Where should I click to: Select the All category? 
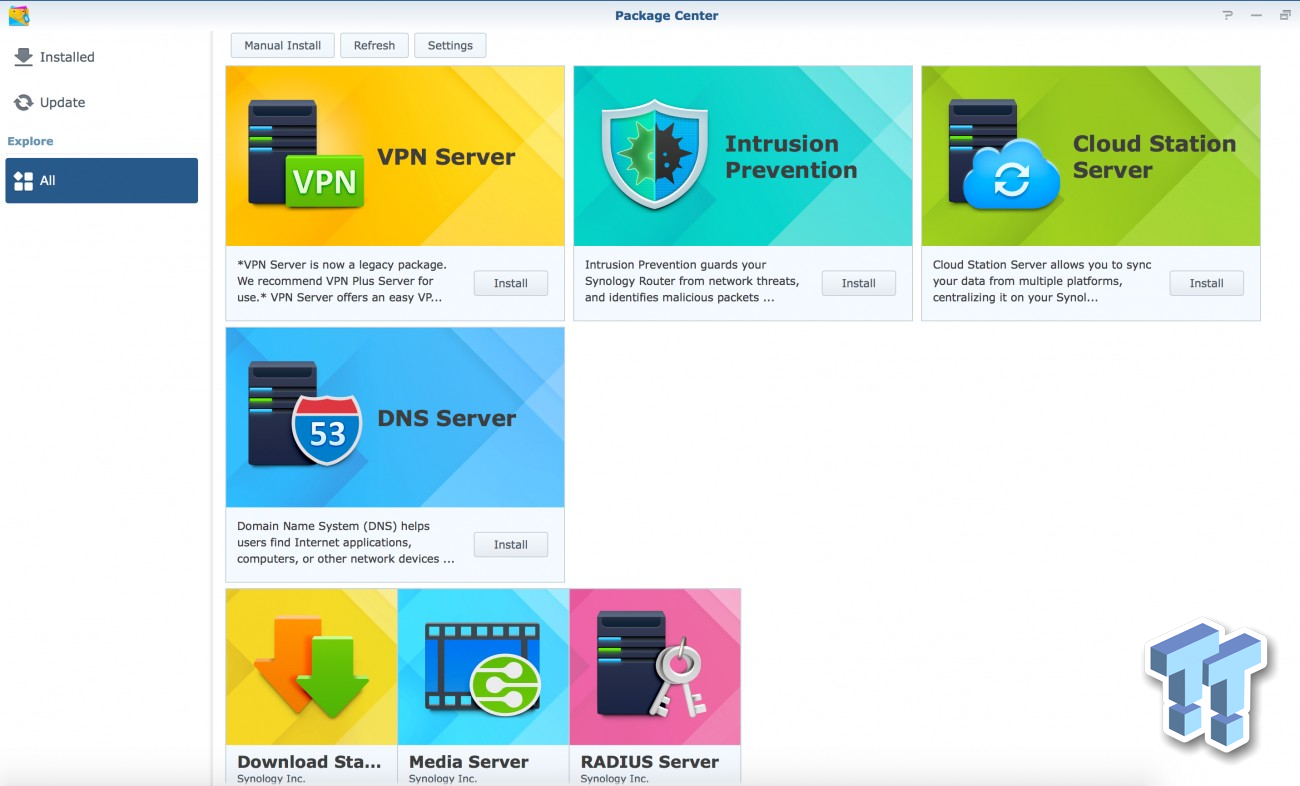(101, 180)
